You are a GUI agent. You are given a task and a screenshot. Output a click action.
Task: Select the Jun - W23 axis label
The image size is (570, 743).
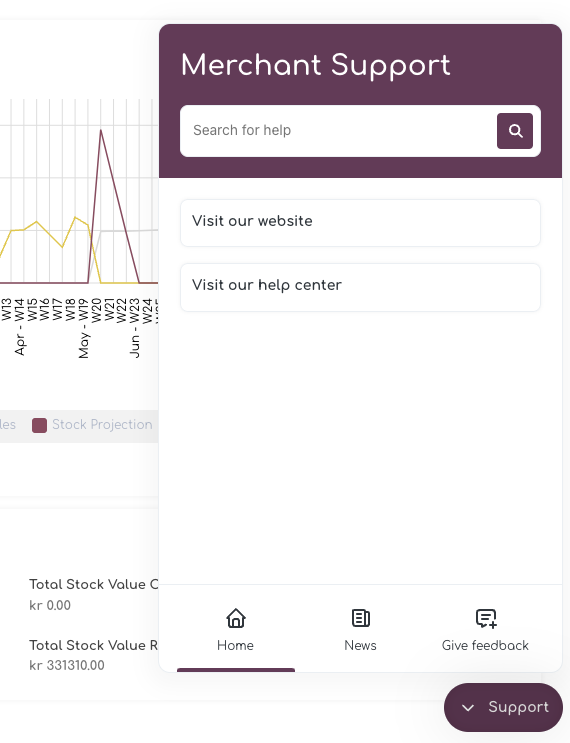click(135, 327)
